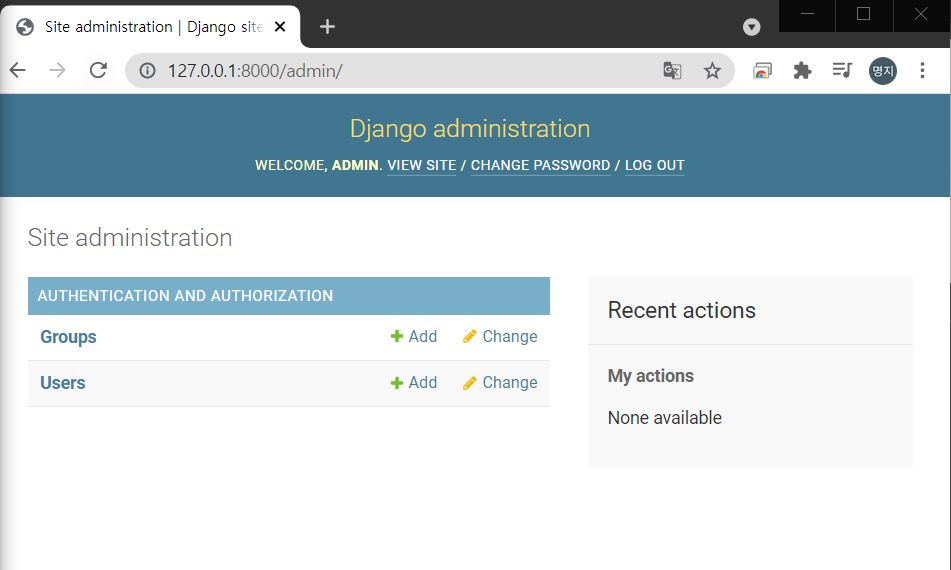Open the CHANGE PASSWORD link
The image size is (951, 570).
coord(540,166)
